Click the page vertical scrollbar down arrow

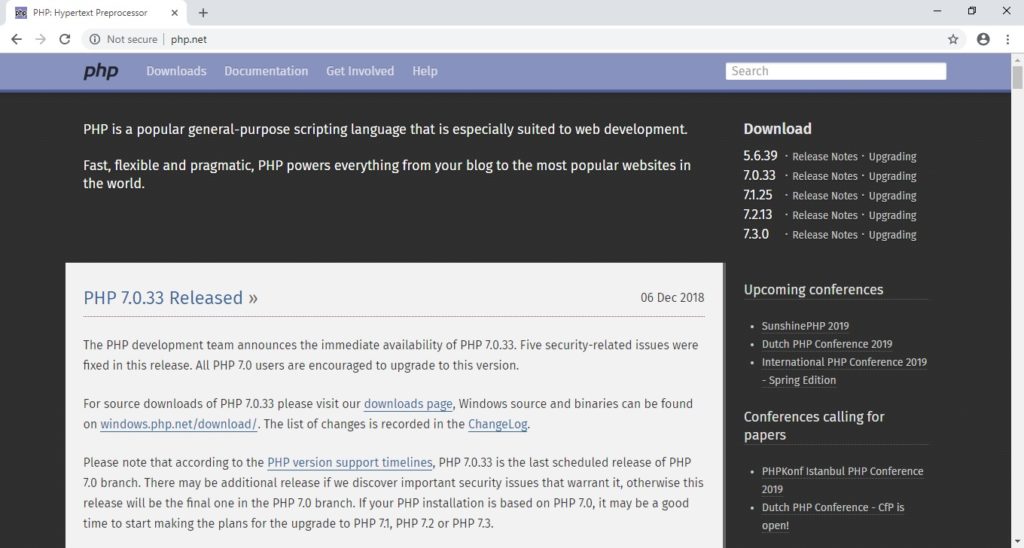[x=1017, y=540]
